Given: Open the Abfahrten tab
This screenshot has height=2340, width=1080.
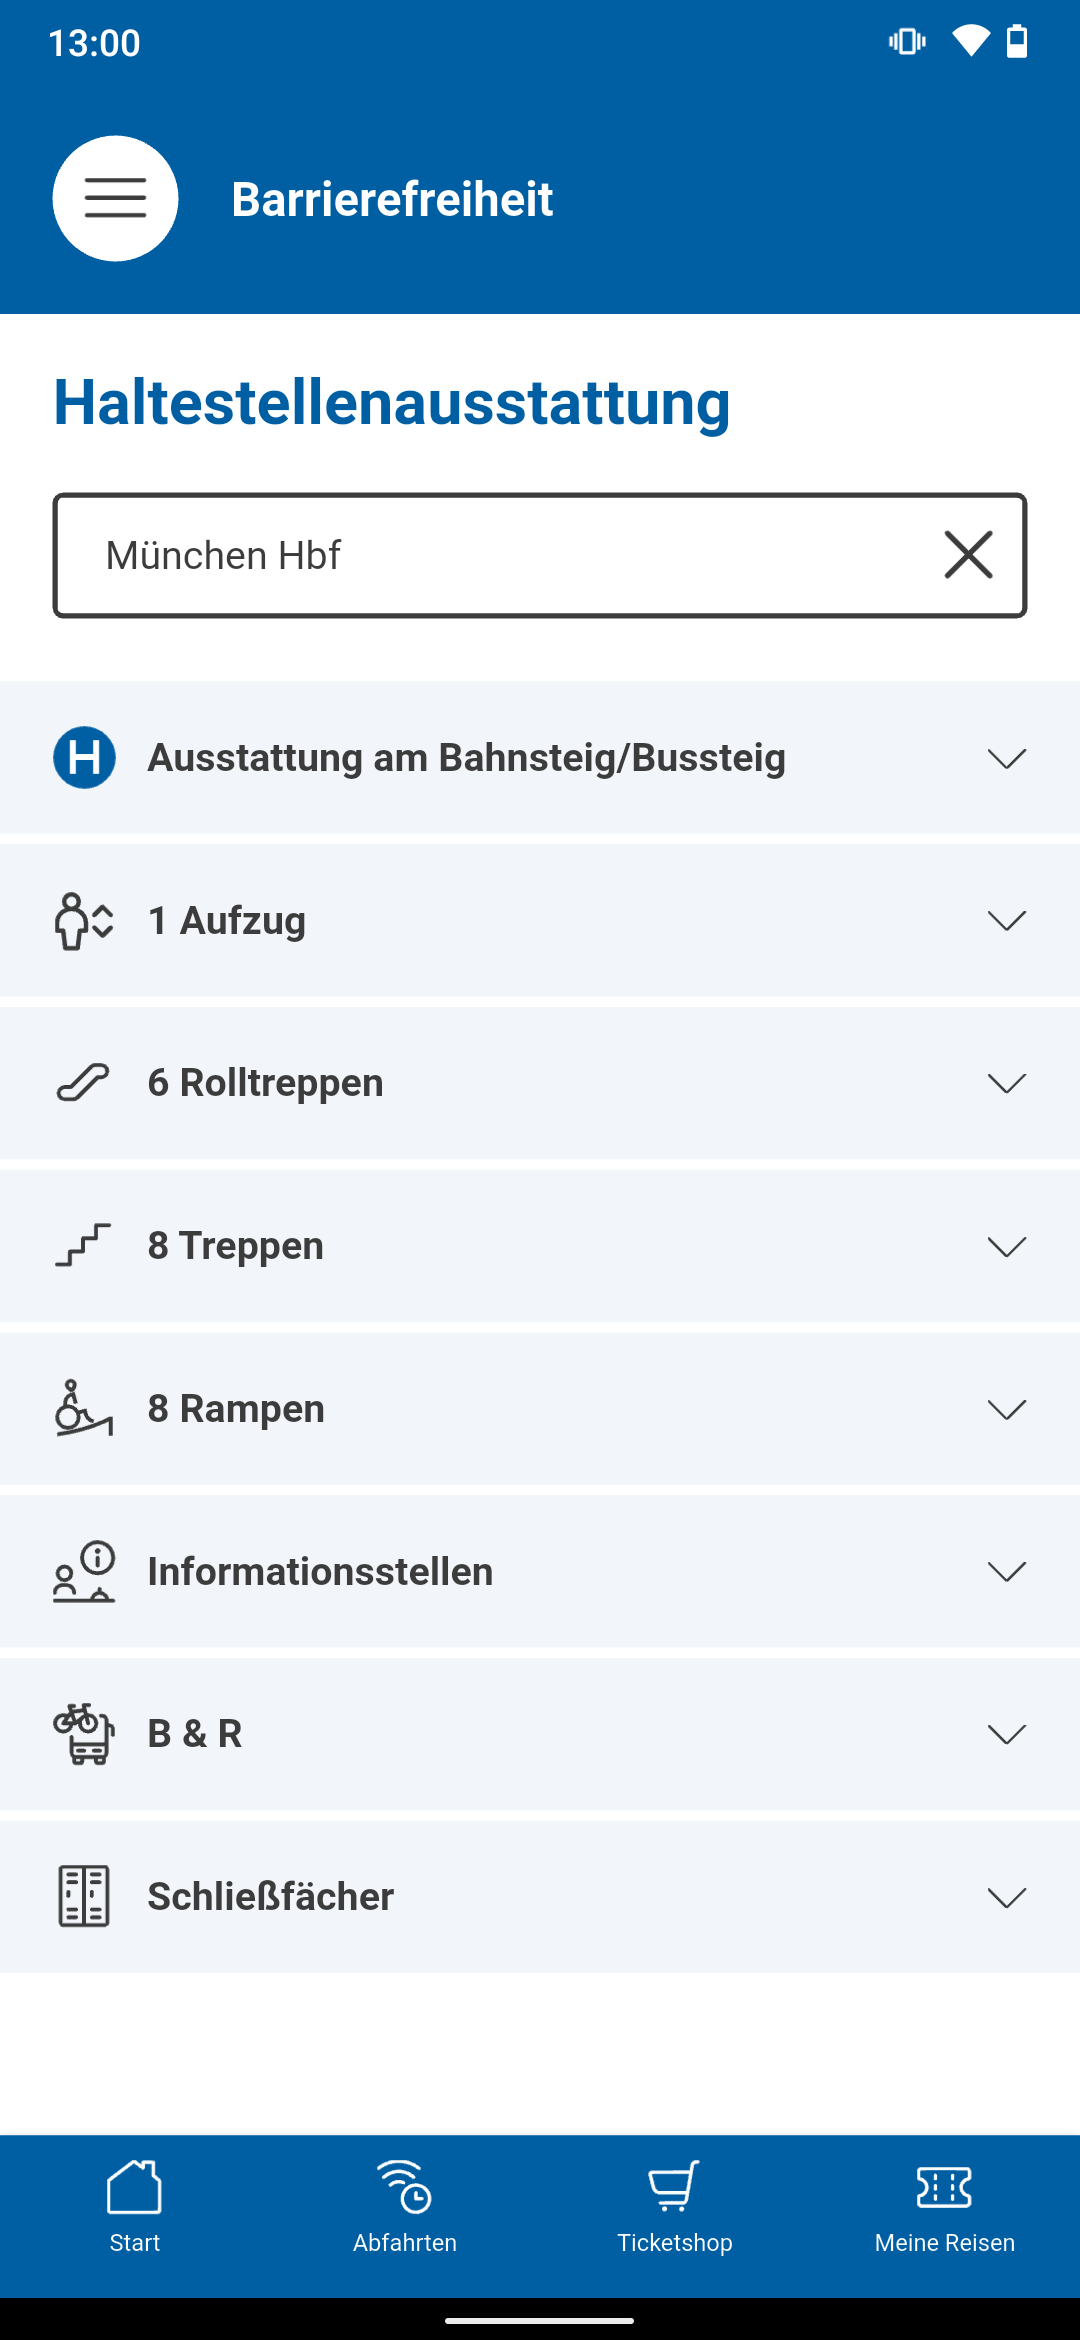Looking at the screenshot, I should pos(405,2206).
